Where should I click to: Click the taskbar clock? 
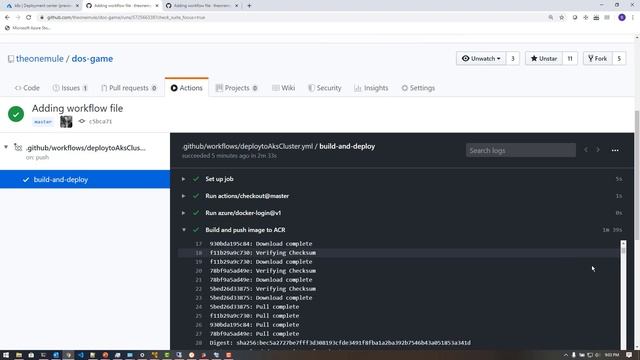(x=611, y=355)
